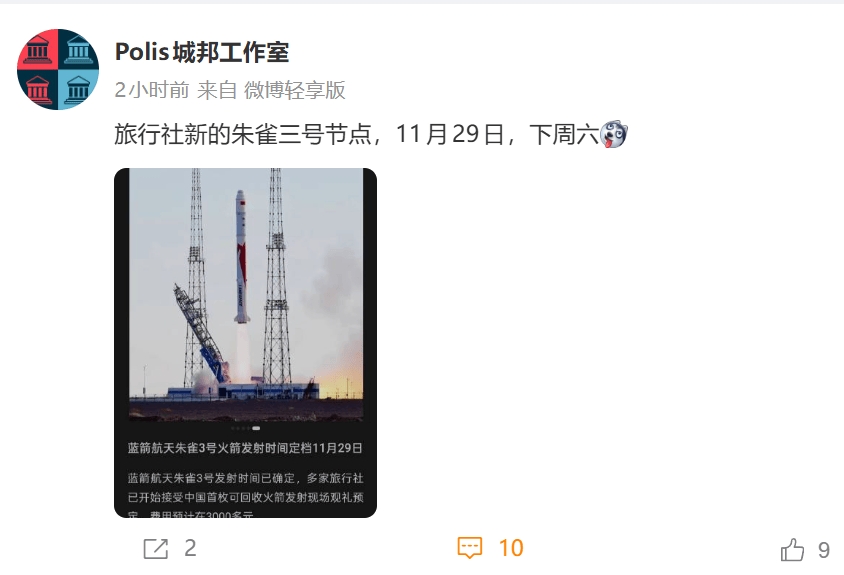Click the repost count 2
844x575 pixels.
(190, 548)
